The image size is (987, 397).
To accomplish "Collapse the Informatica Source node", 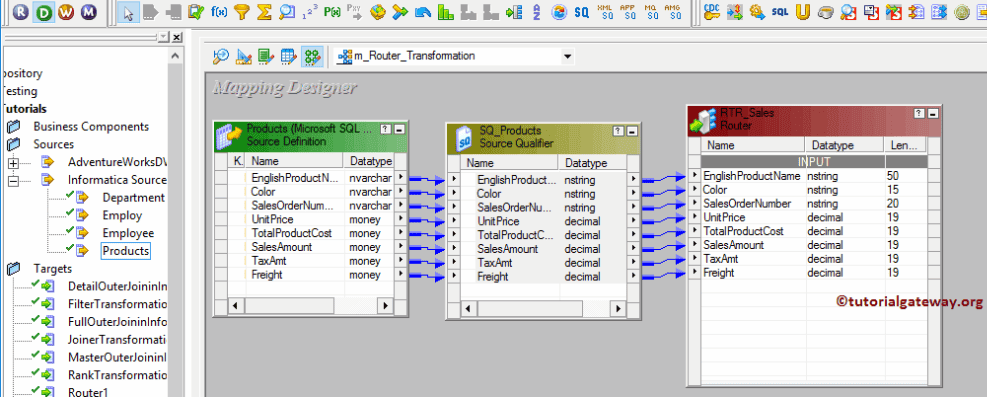I will tap(13, 180).
